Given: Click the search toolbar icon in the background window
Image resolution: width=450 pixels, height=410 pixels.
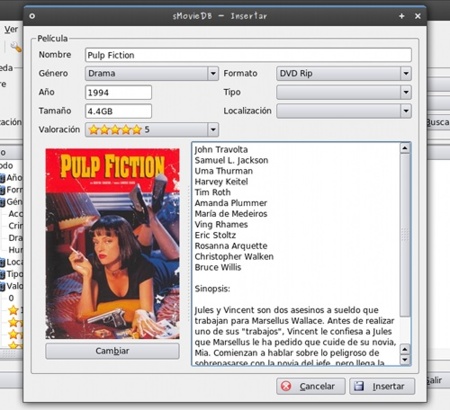Looking at the screenshot, I should pyautogui.click(x=16, y=47).
